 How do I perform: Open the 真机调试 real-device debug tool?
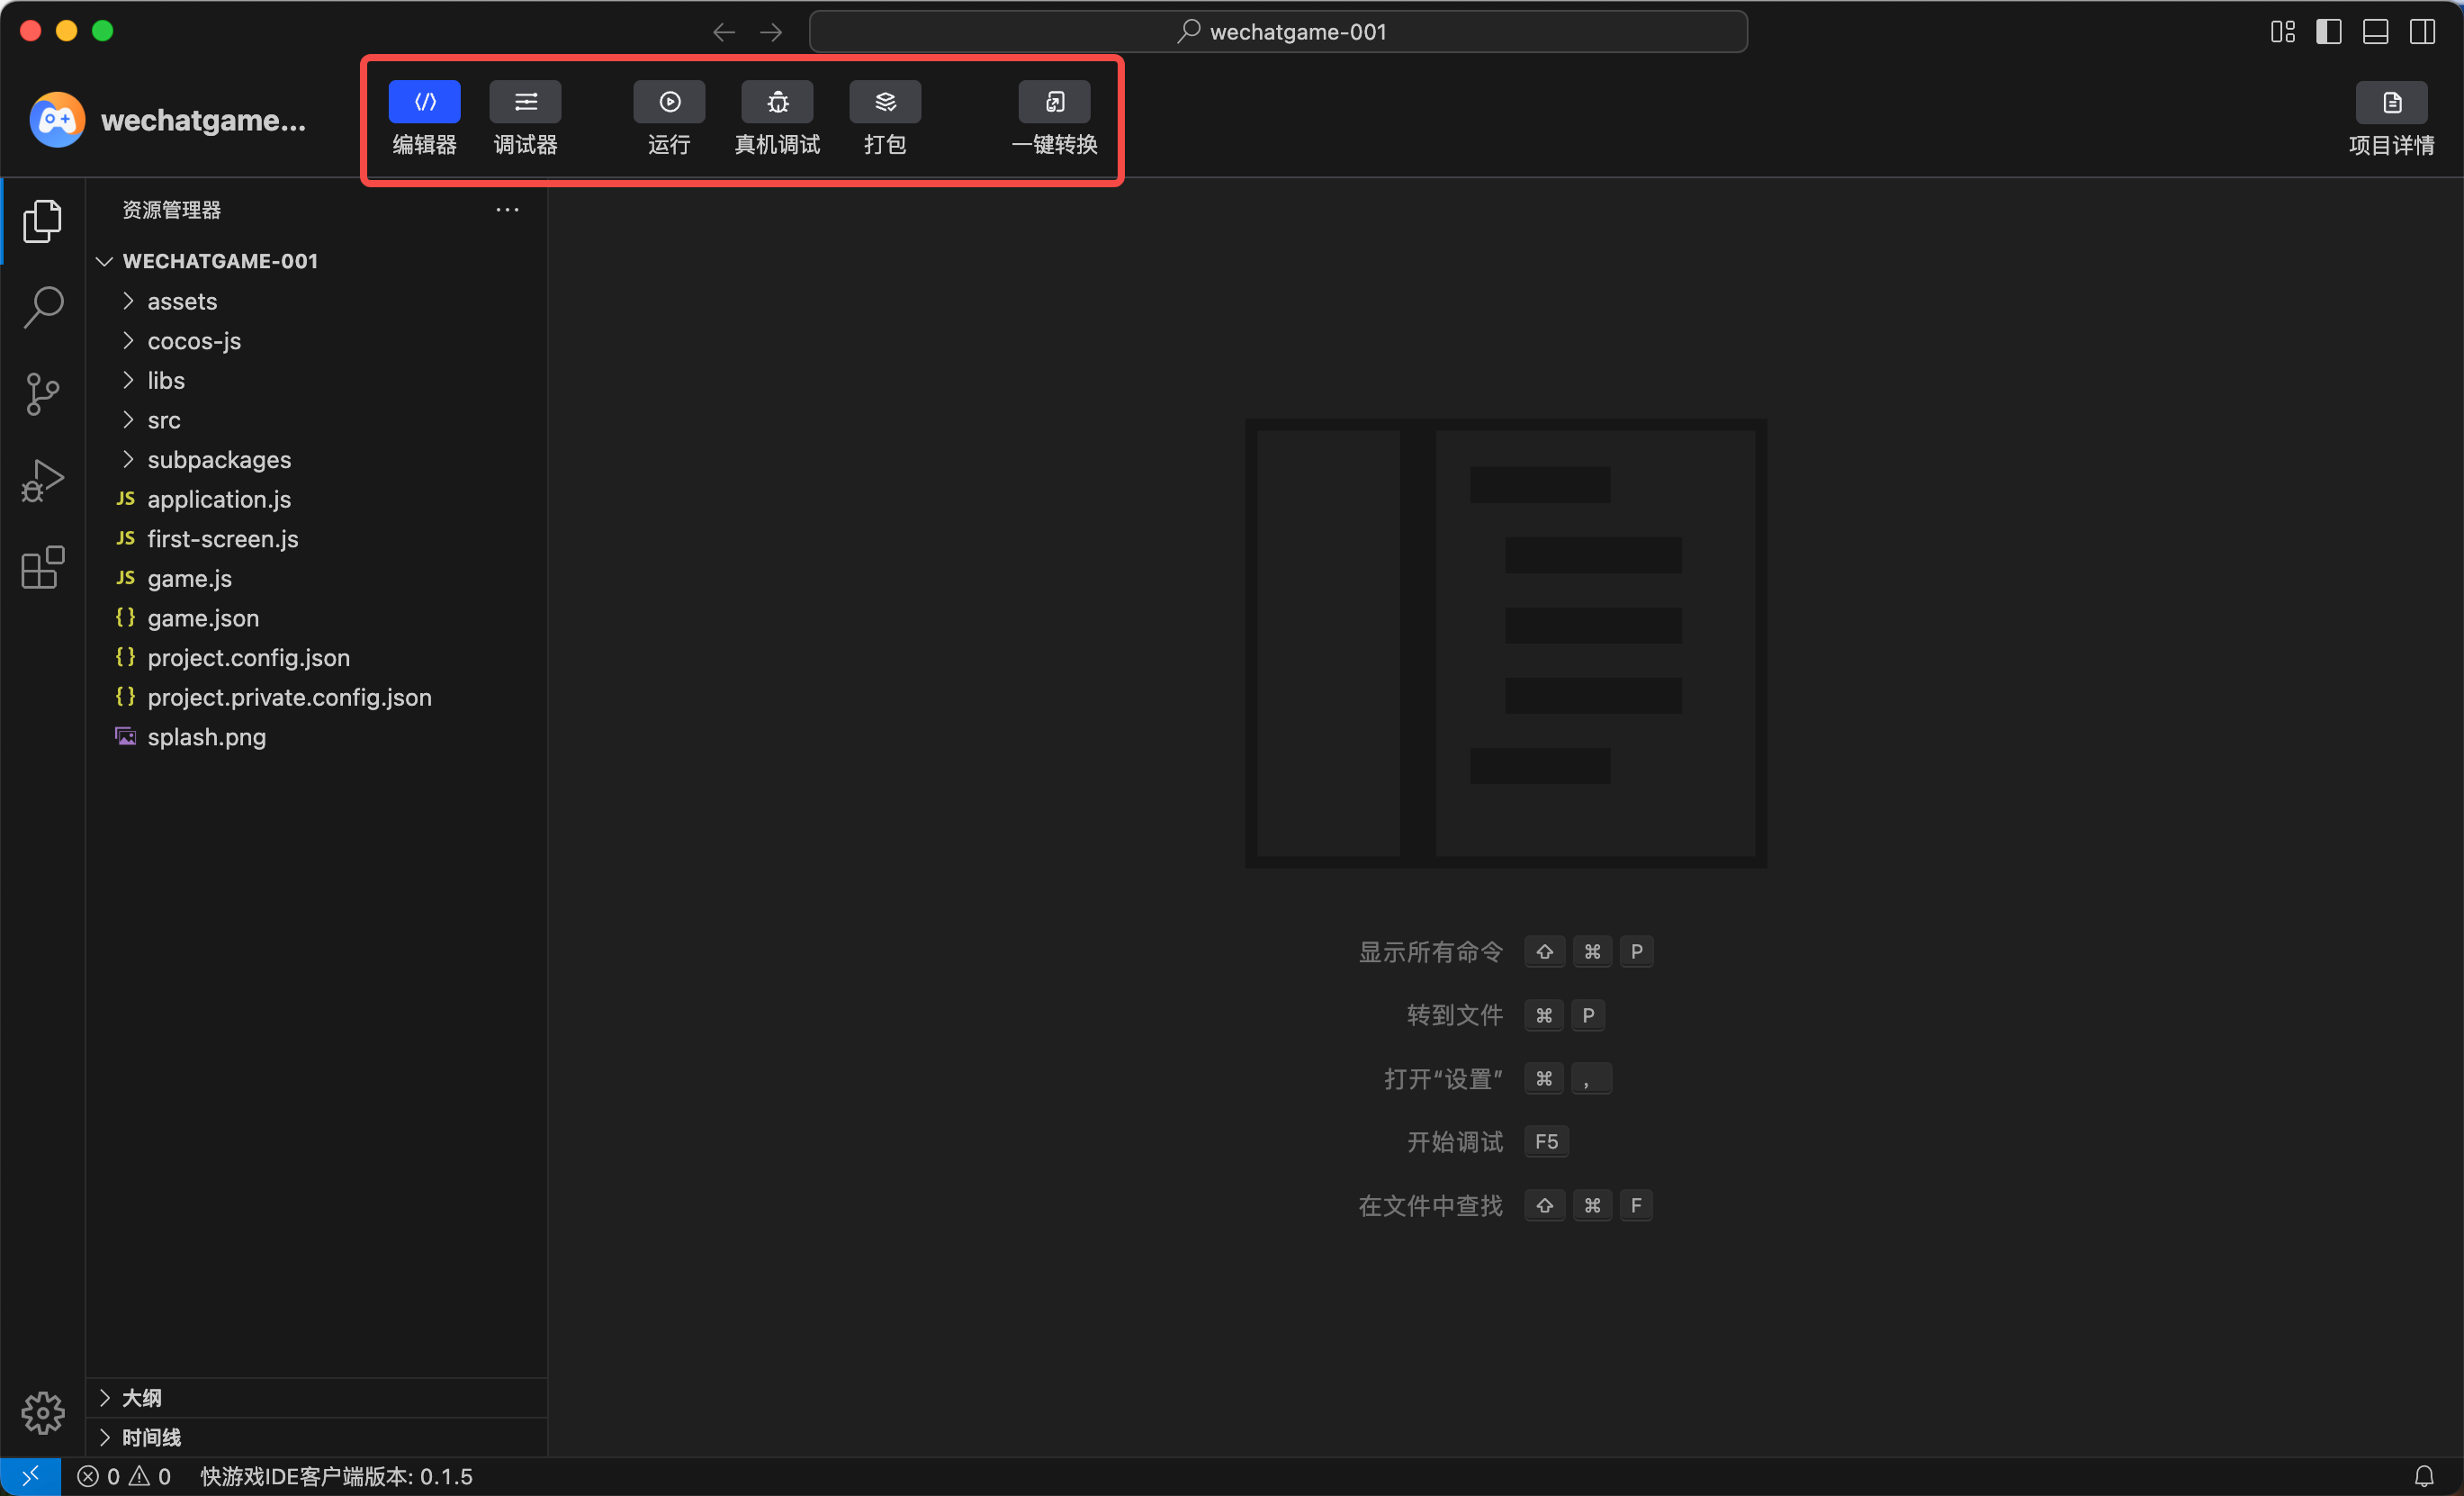click(x=777, y=102)
